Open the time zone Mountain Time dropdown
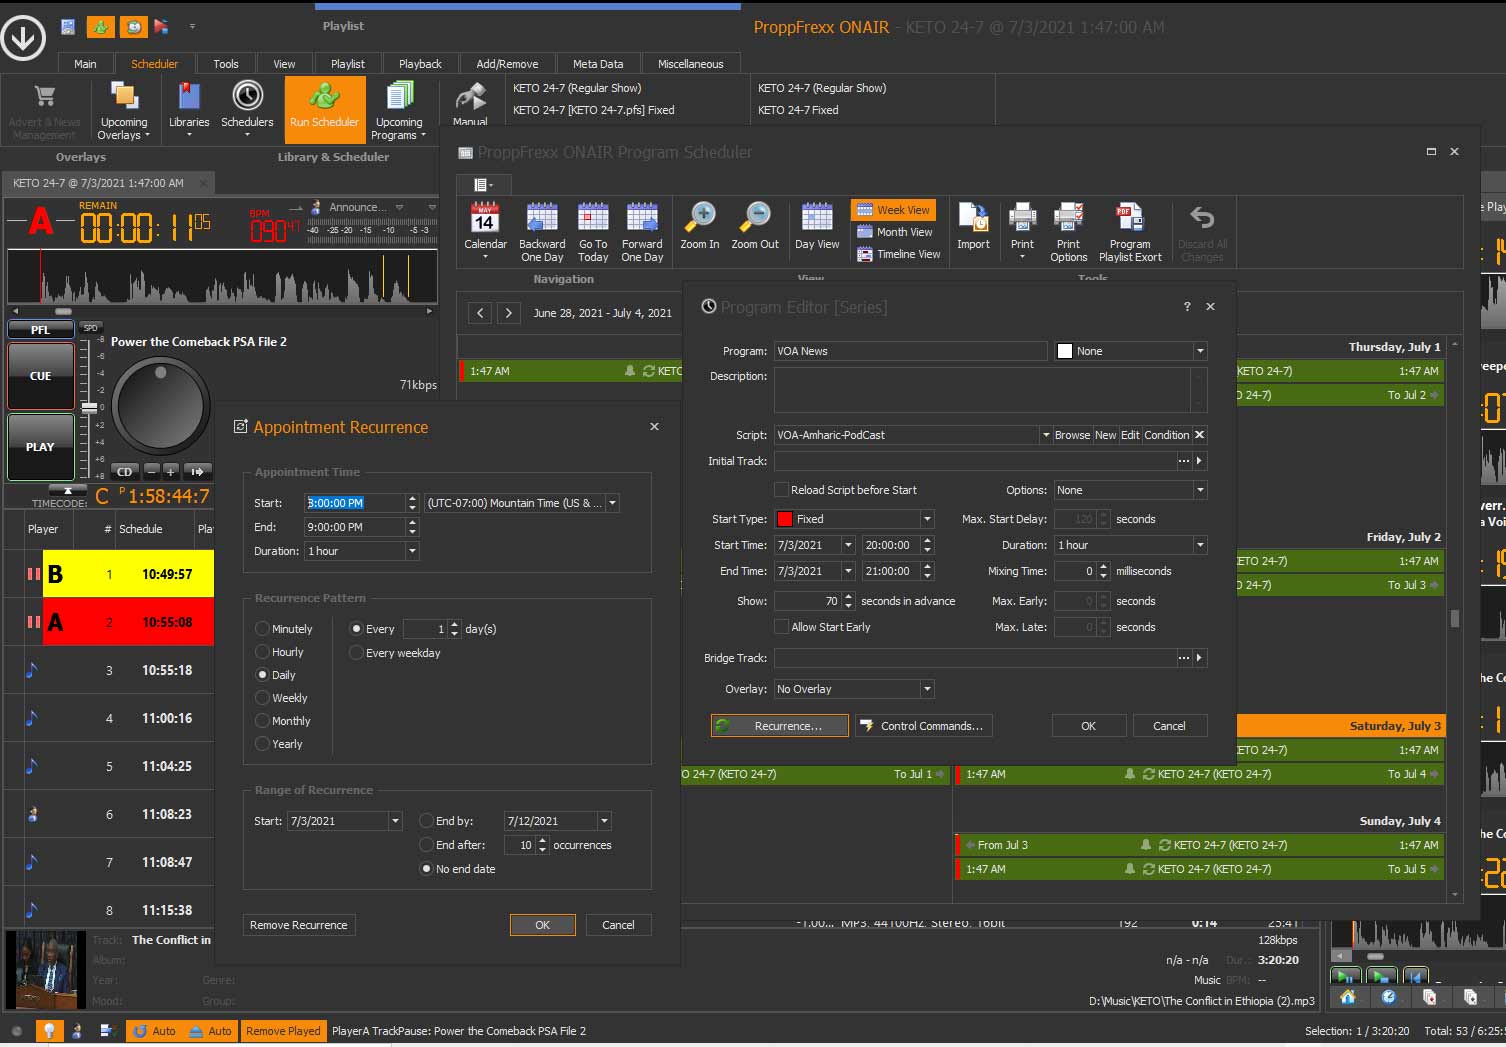 [612, 503]
